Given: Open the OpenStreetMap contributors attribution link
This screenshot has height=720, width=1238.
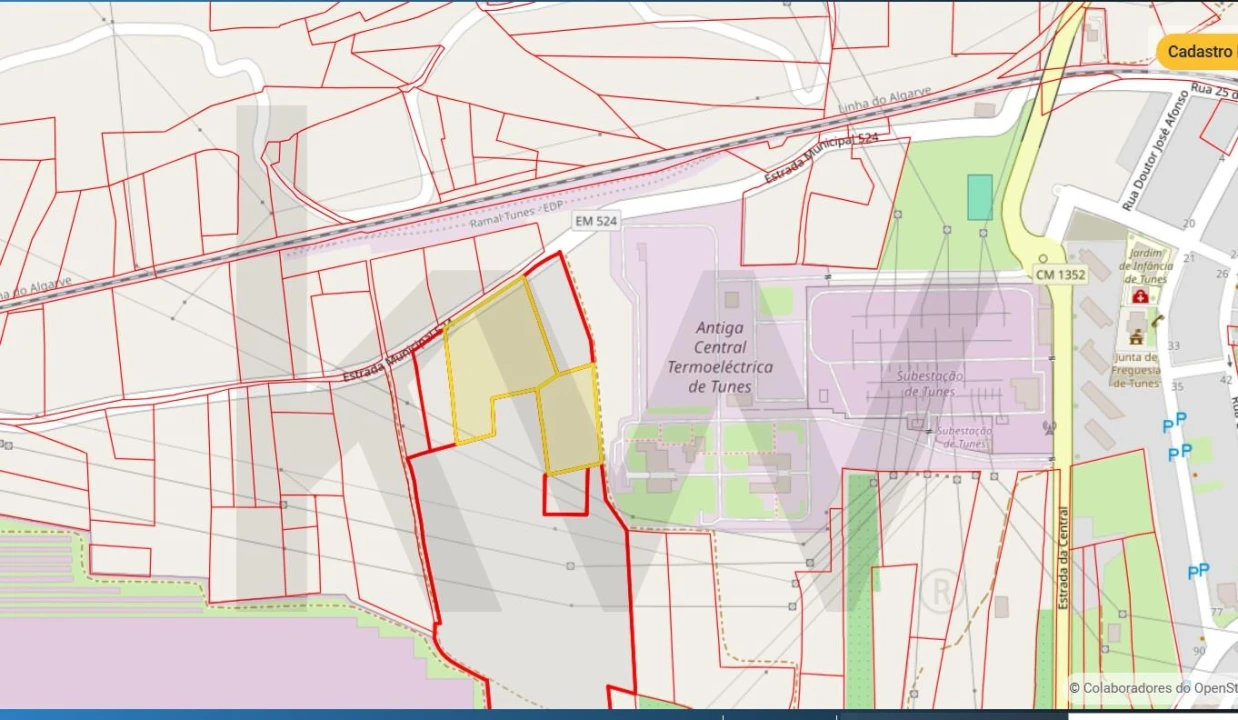Looking at the screenshot, I should click(1153, 687).
